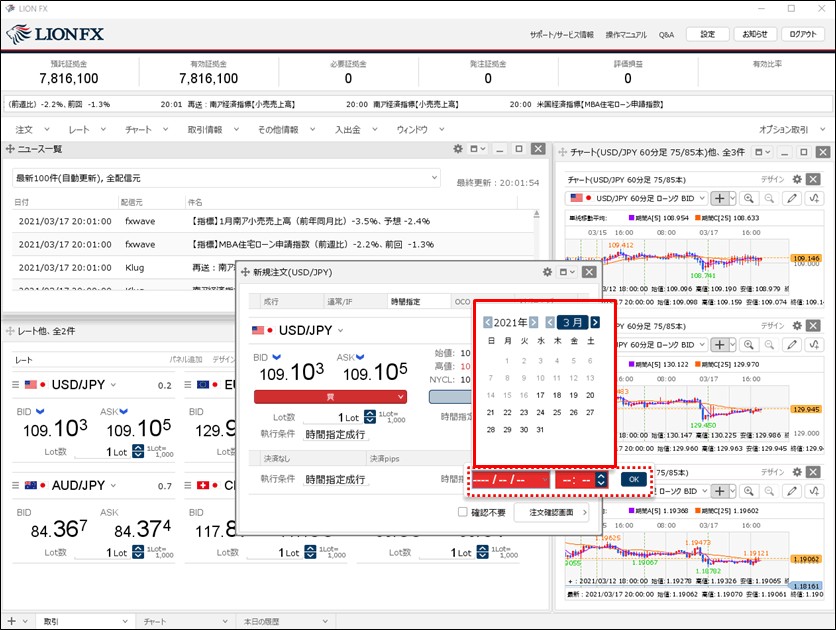Viewport: 836px width, 630px height.
Task: Open 操作マニュアル link
Action: (x=626, y=35)
